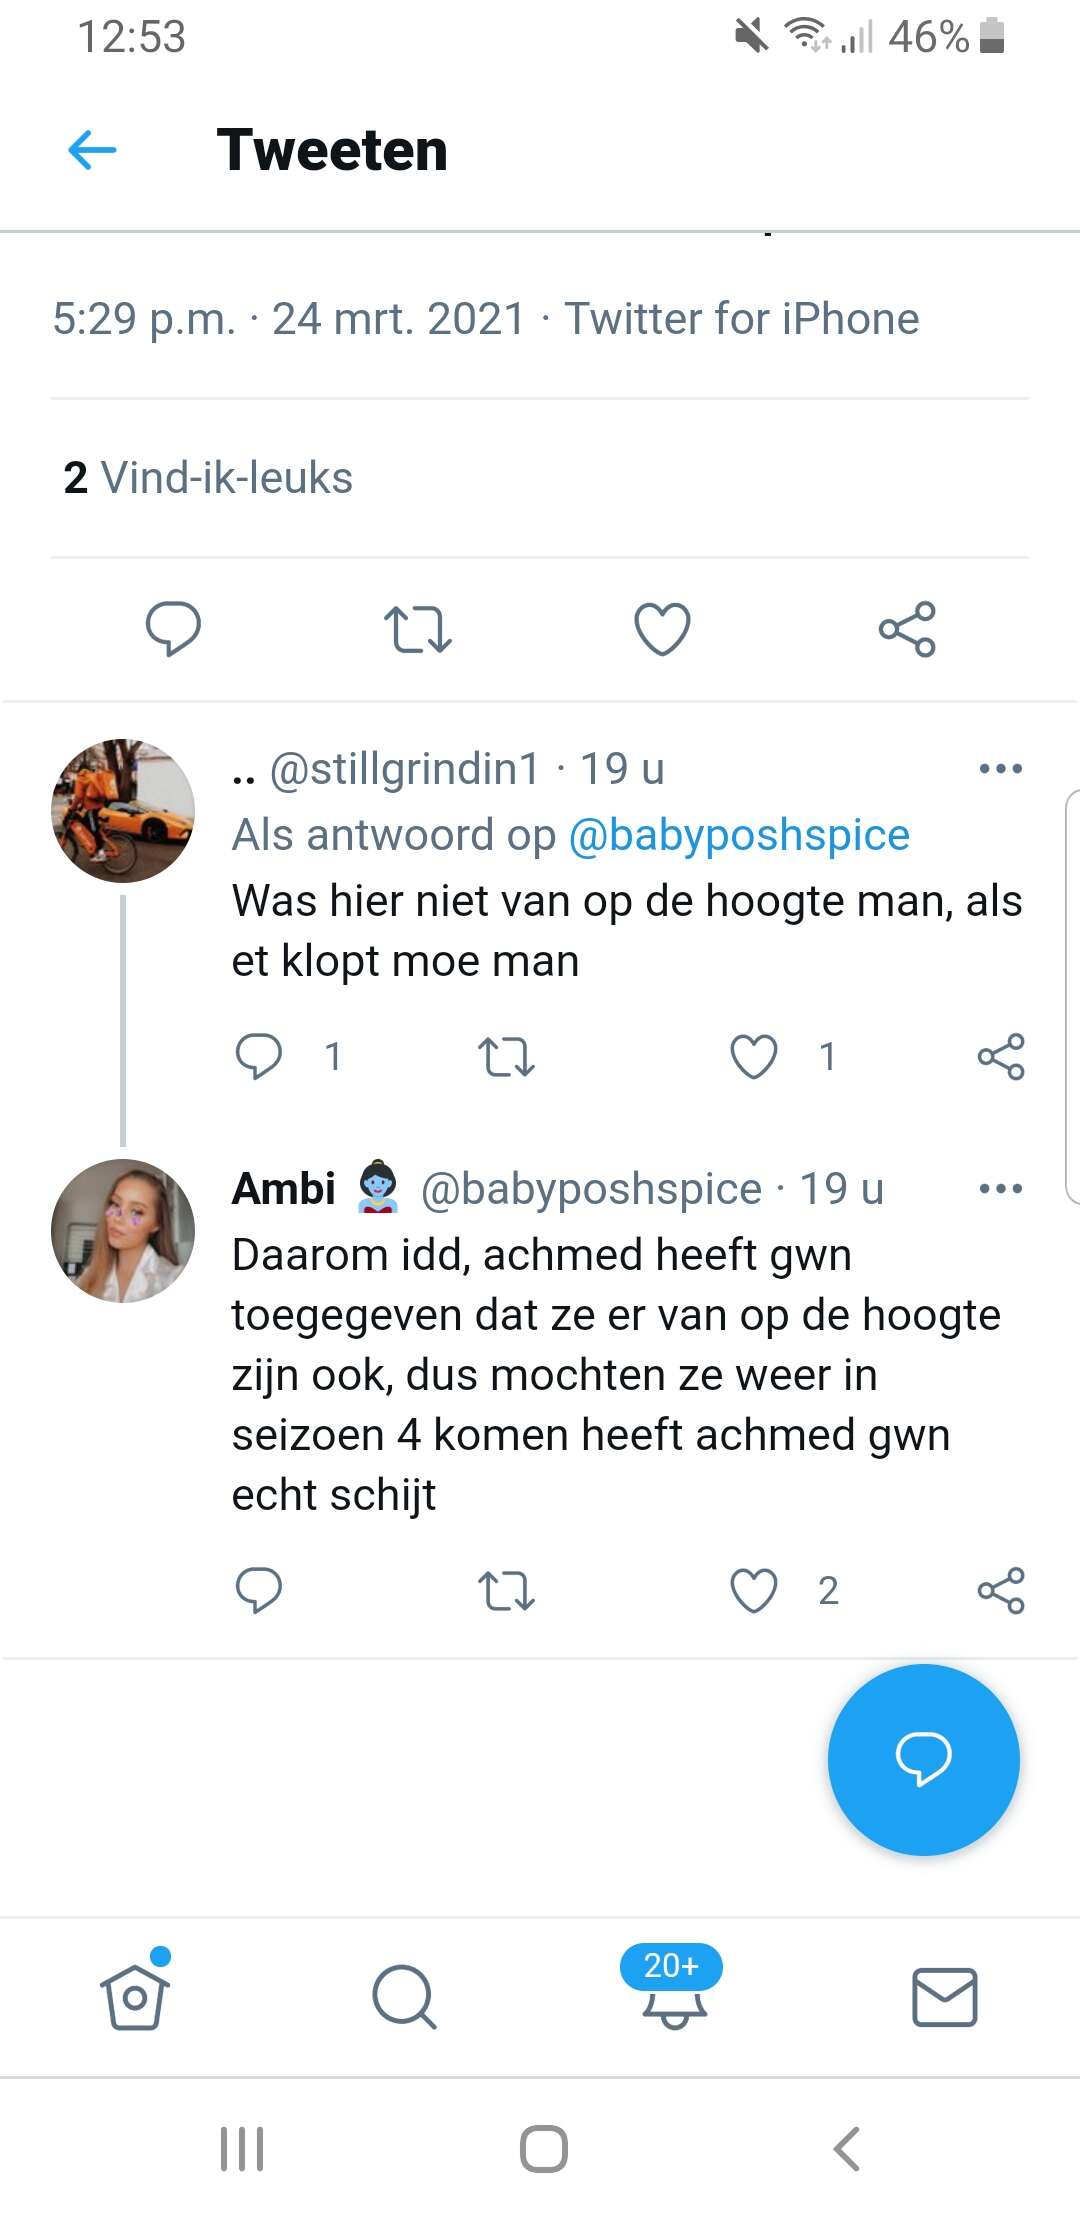Retweet the main tweet
This screenshot has height=2220, width=1080.
[418, 629]
